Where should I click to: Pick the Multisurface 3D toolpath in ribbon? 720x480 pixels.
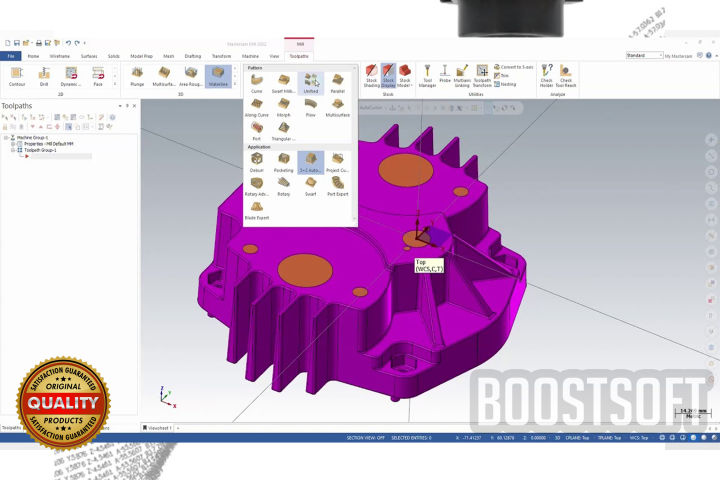164,76
